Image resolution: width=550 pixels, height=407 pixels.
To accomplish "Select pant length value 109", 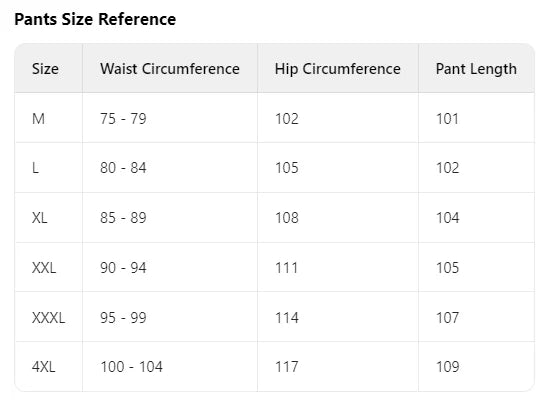I will pos(447,367).
